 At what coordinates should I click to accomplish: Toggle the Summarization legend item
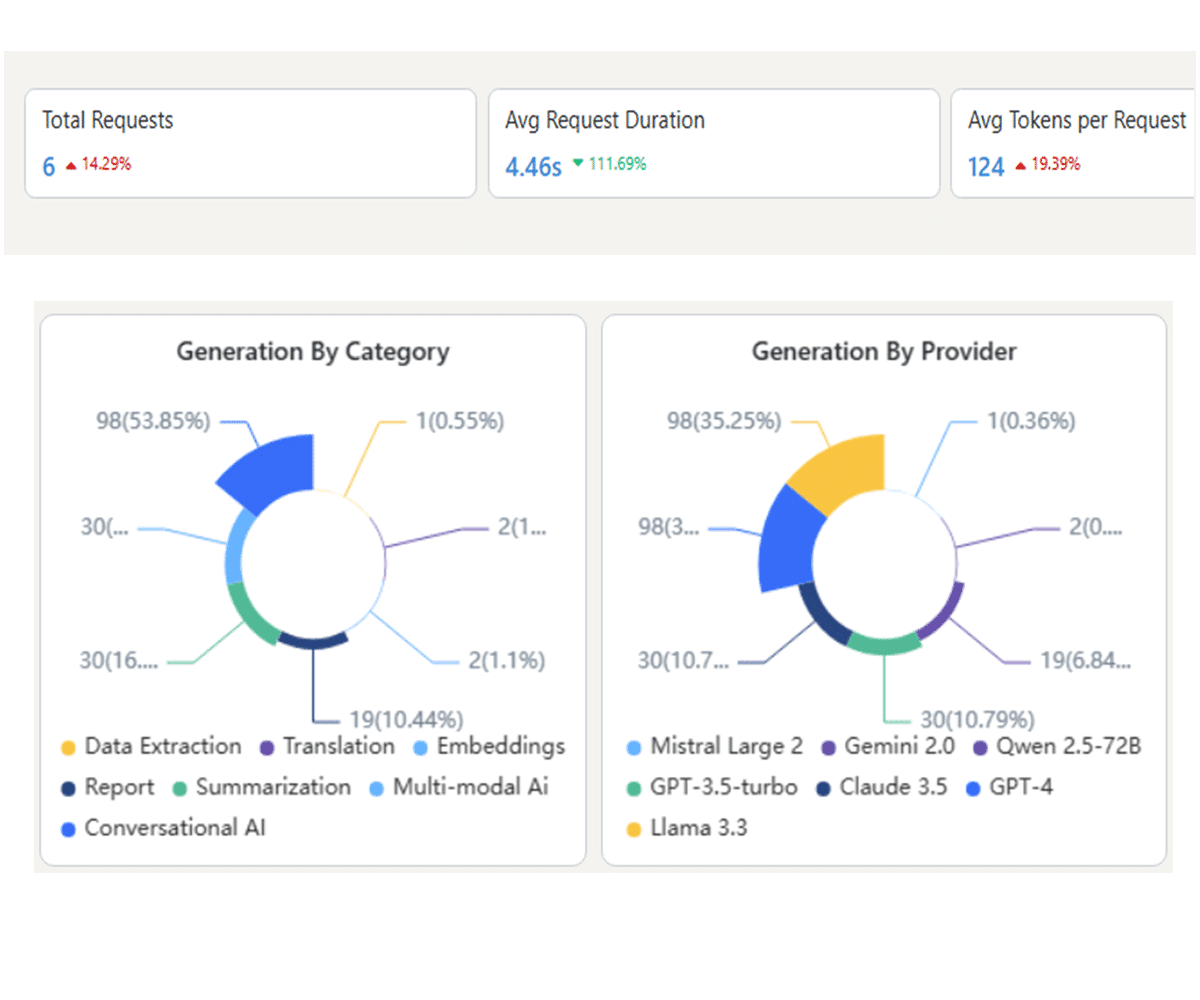point(262,788)
